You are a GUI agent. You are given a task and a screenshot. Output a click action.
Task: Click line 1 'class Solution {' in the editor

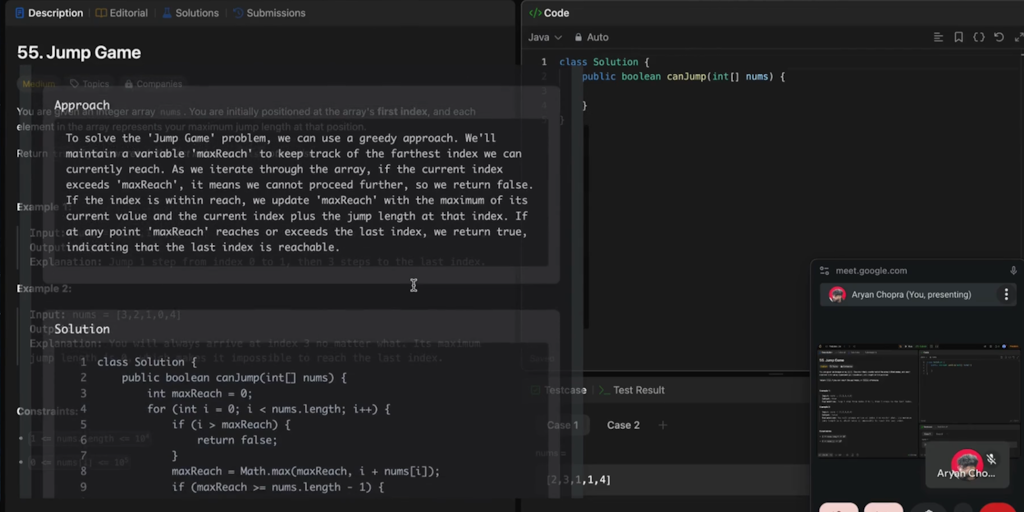pos(604,62)
